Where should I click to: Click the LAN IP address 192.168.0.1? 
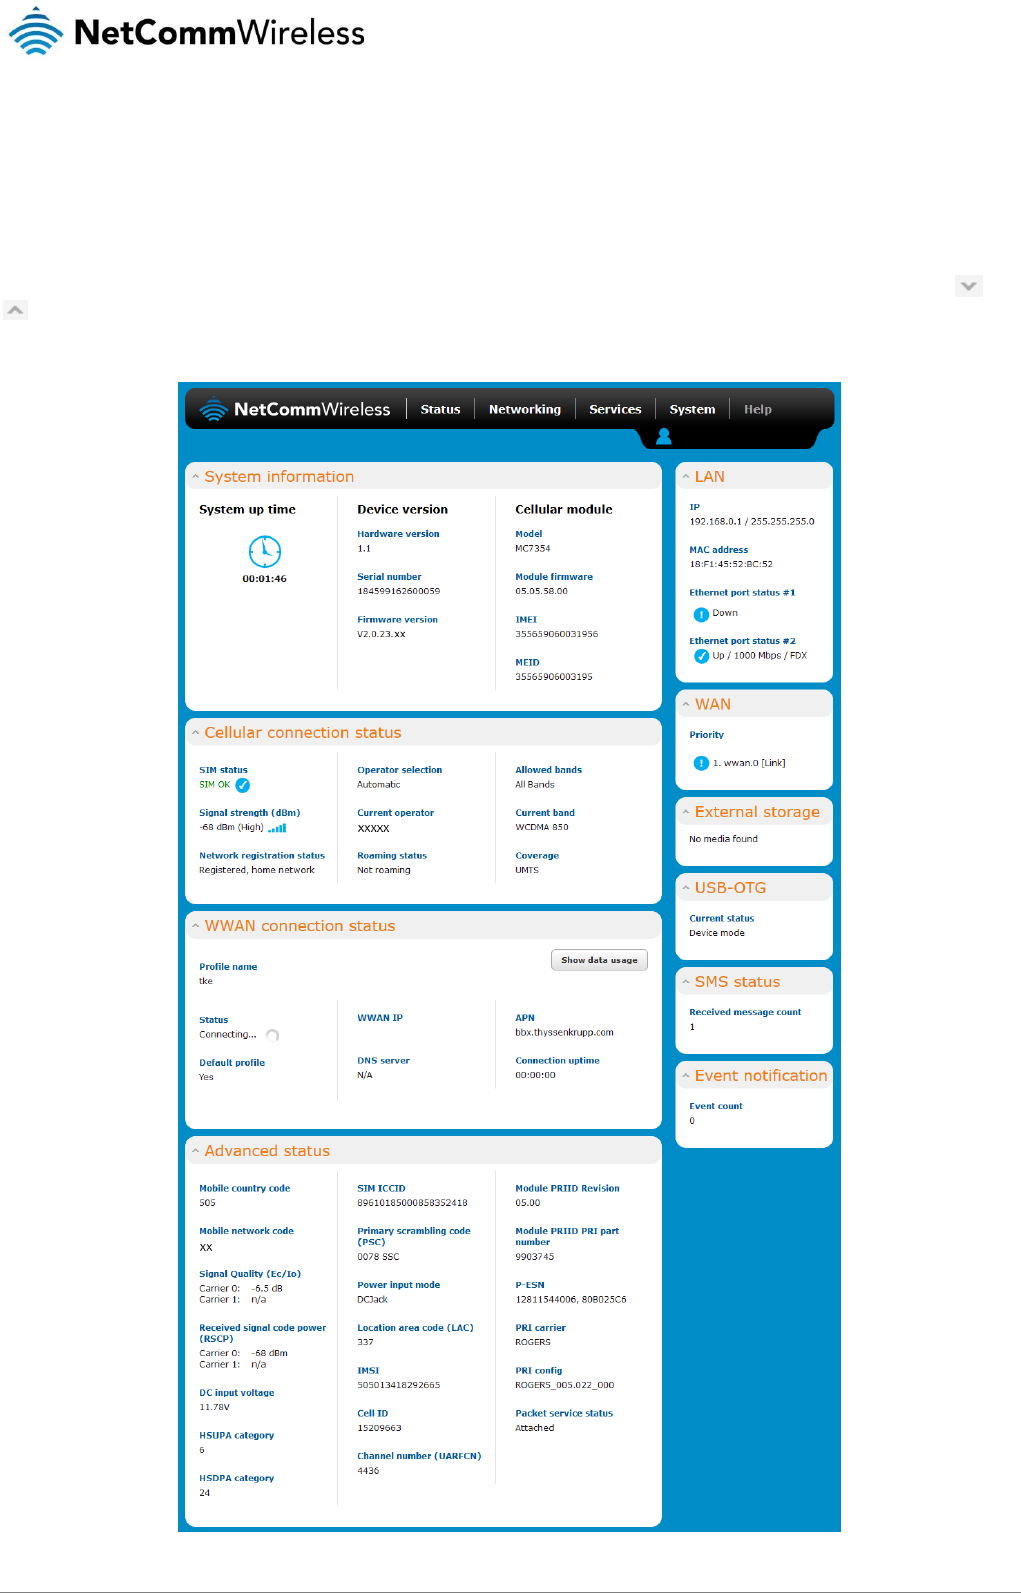point(716,521)
